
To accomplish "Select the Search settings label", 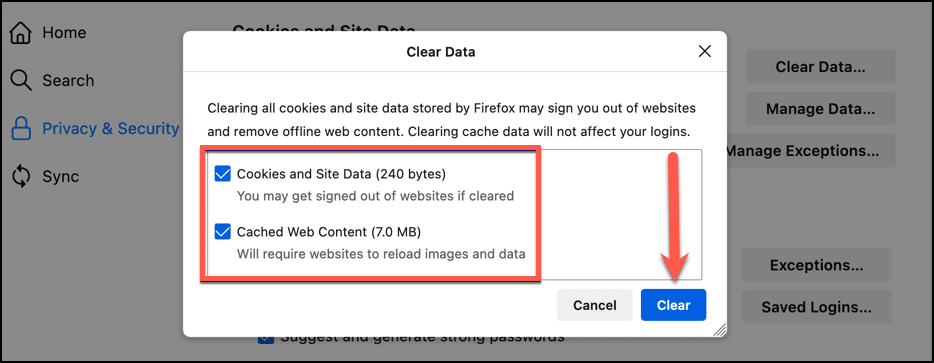I will [x=68, y=80].
